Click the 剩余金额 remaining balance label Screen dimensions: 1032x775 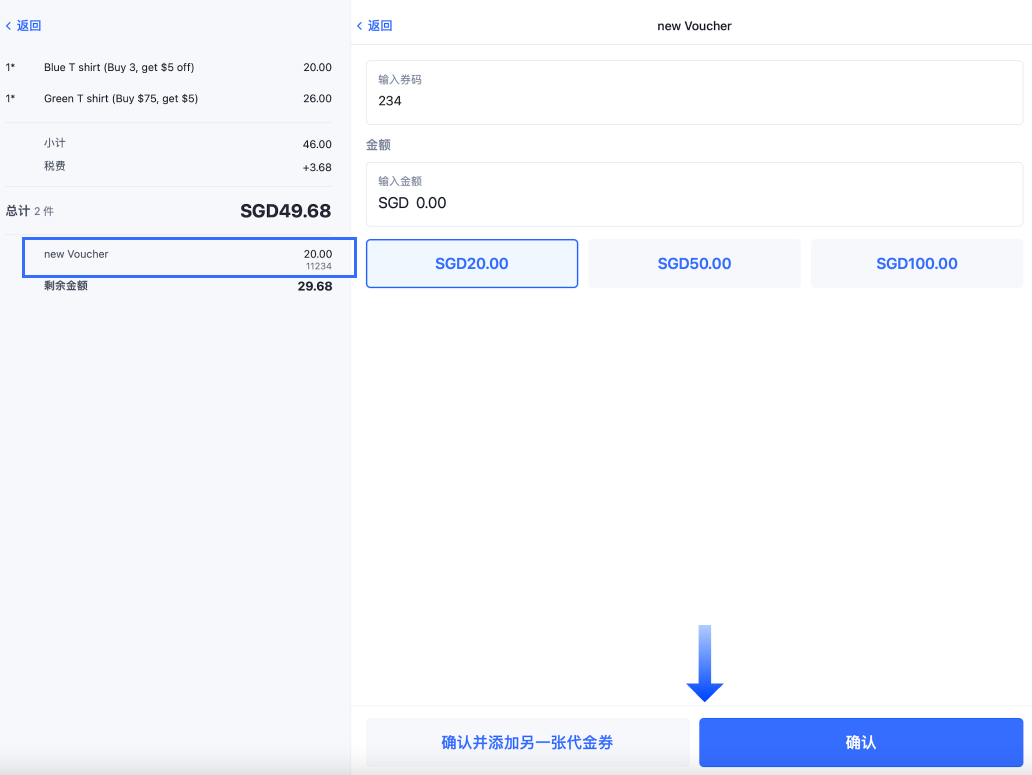pyautogui.click(x=66, y=286)
